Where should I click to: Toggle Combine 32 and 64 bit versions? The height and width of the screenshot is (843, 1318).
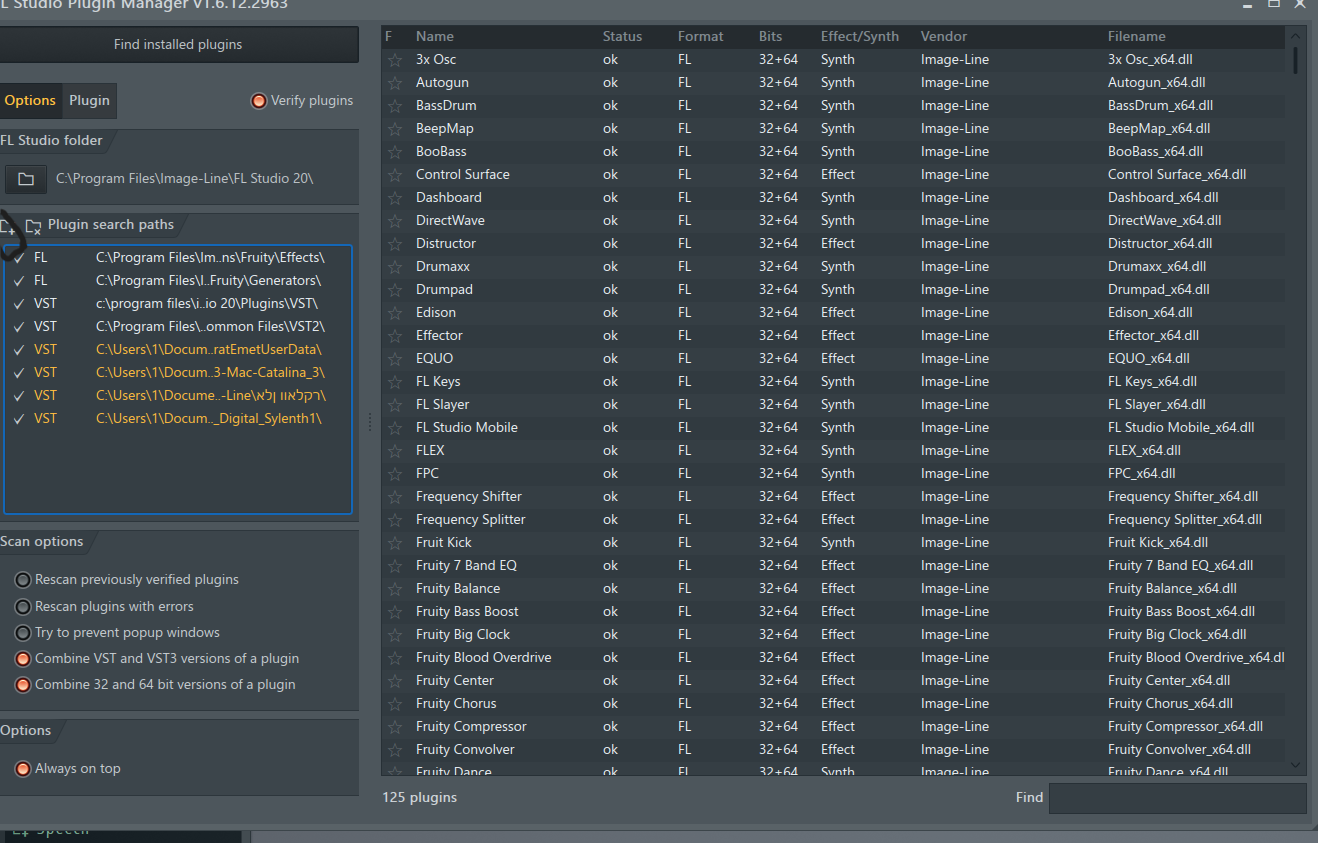tap(22, 685)
